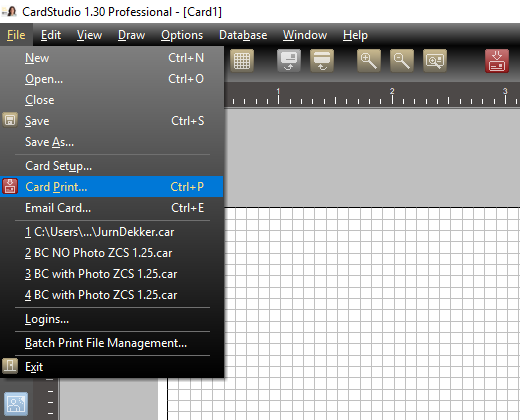
Task: Click the rotate card toolbar icon
Action: [289, 61]
